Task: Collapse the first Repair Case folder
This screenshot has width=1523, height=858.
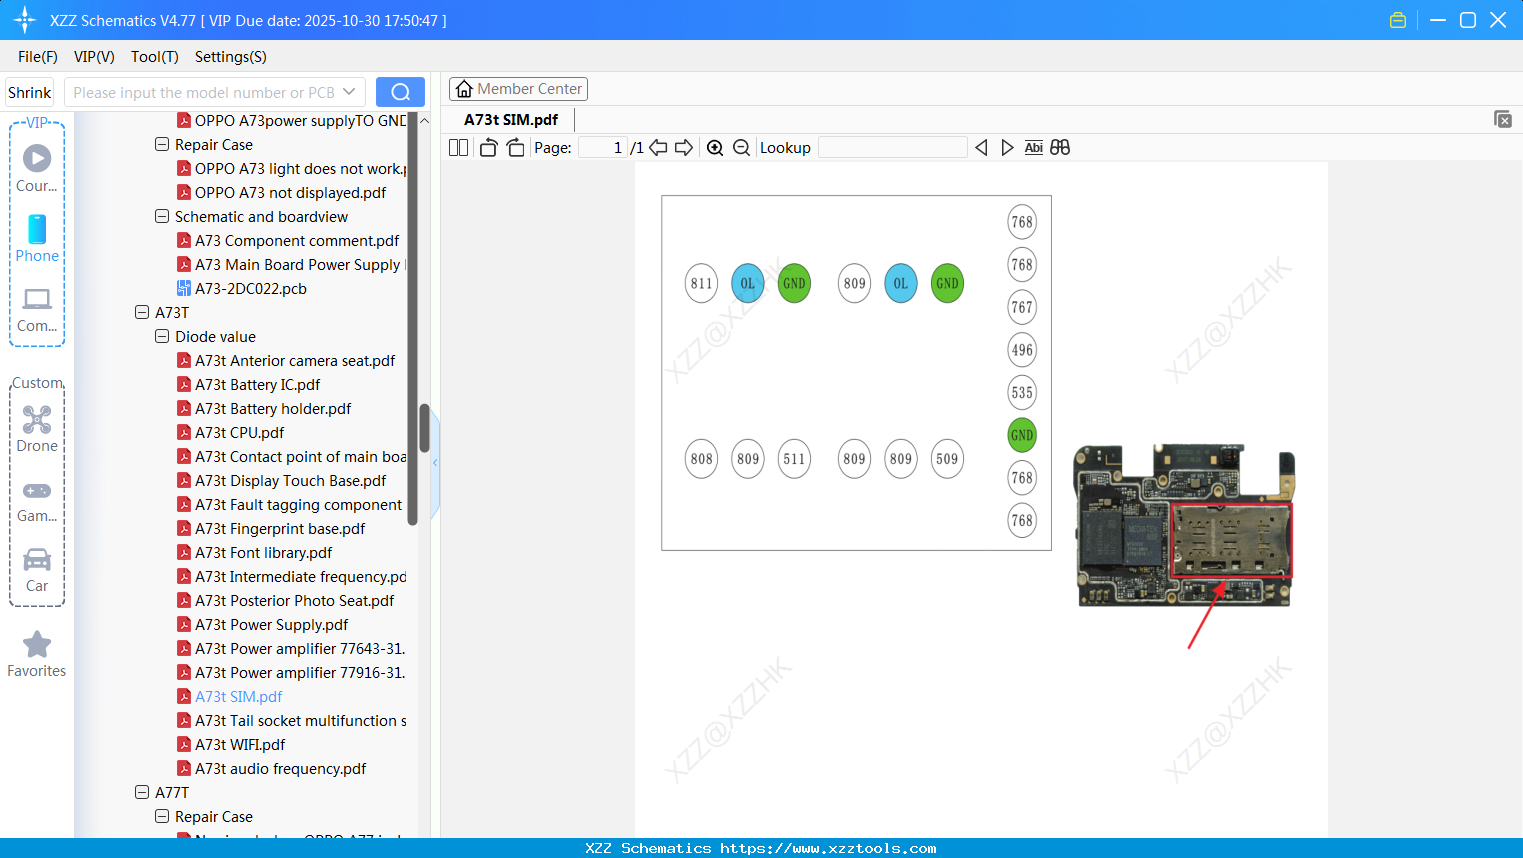Action: [x=162, y=144]
